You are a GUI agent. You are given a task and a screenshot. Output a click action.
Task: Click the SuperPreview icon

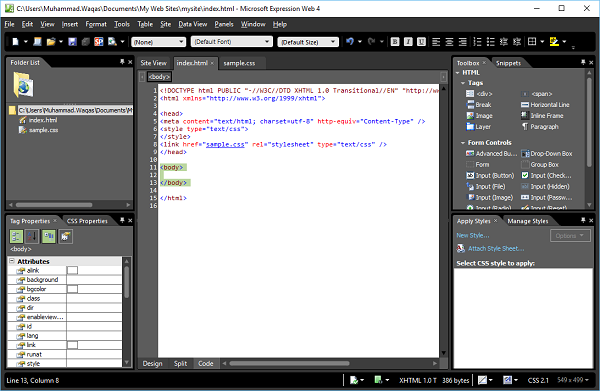pyautogui.click(x=99, y=42)
